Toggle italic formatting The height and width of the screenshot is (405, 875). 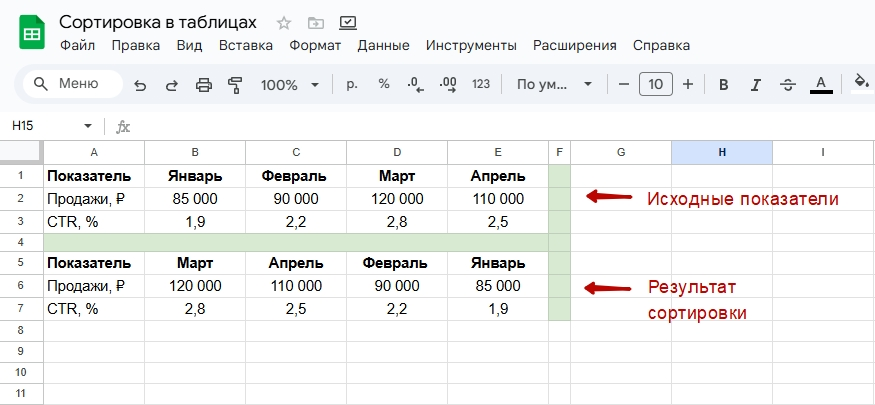(x=756, y=85)
